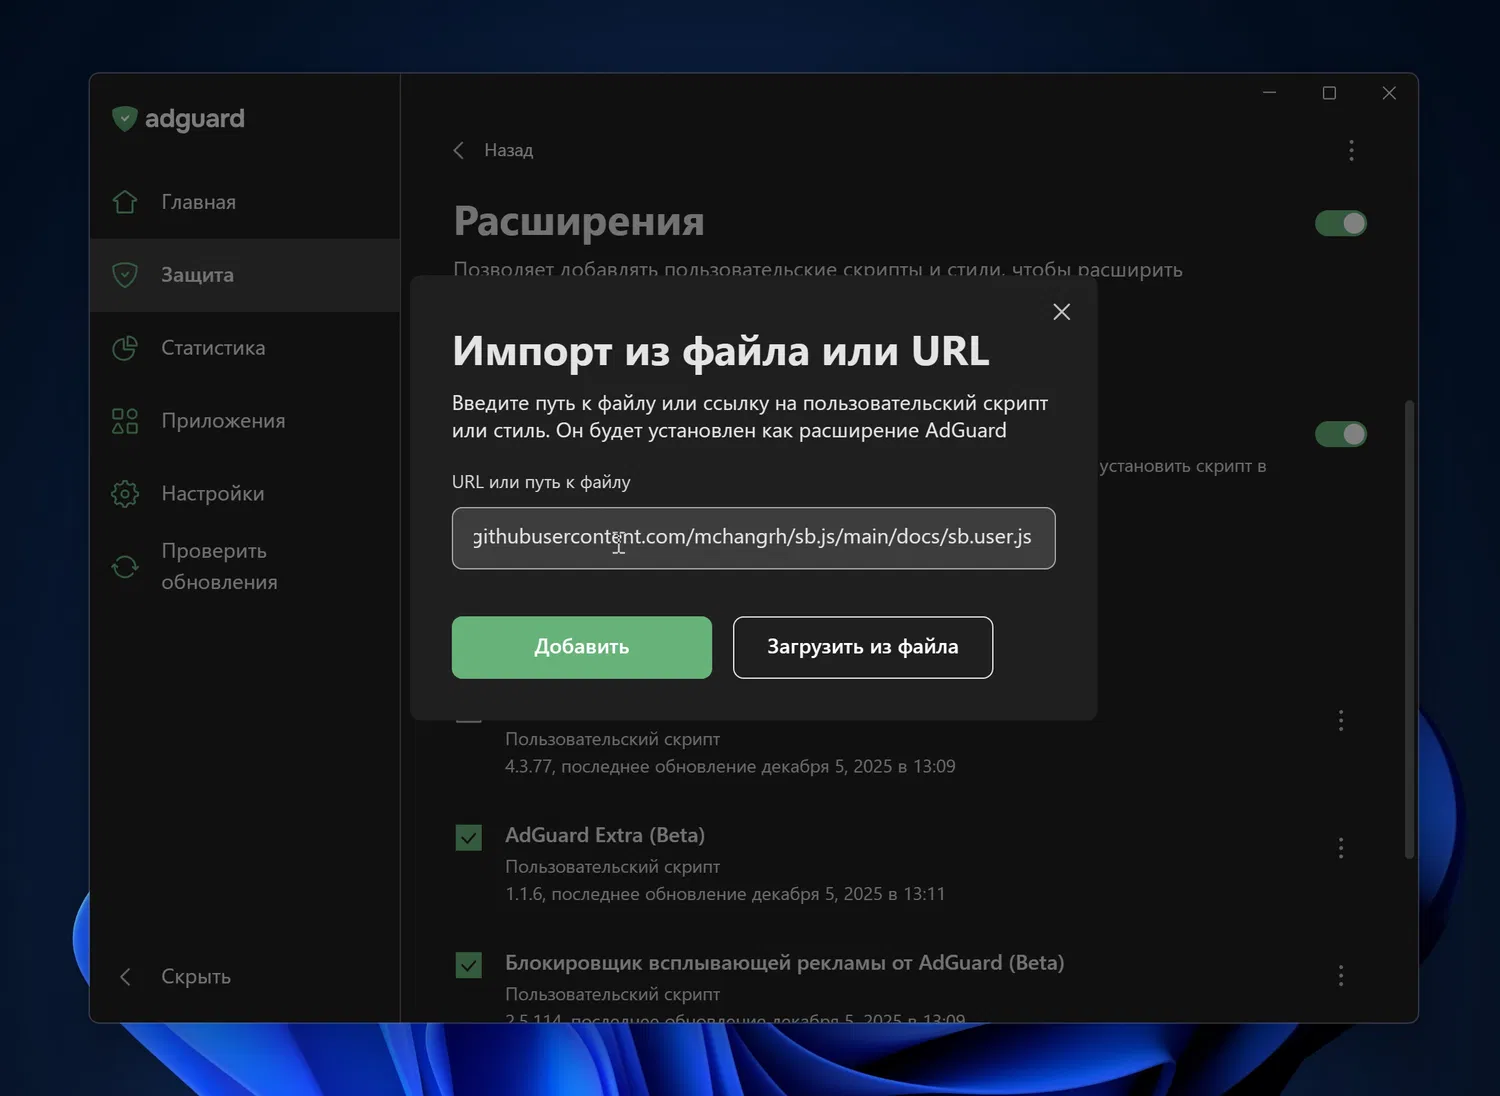Close the AdGuard window

point(1389,93)
